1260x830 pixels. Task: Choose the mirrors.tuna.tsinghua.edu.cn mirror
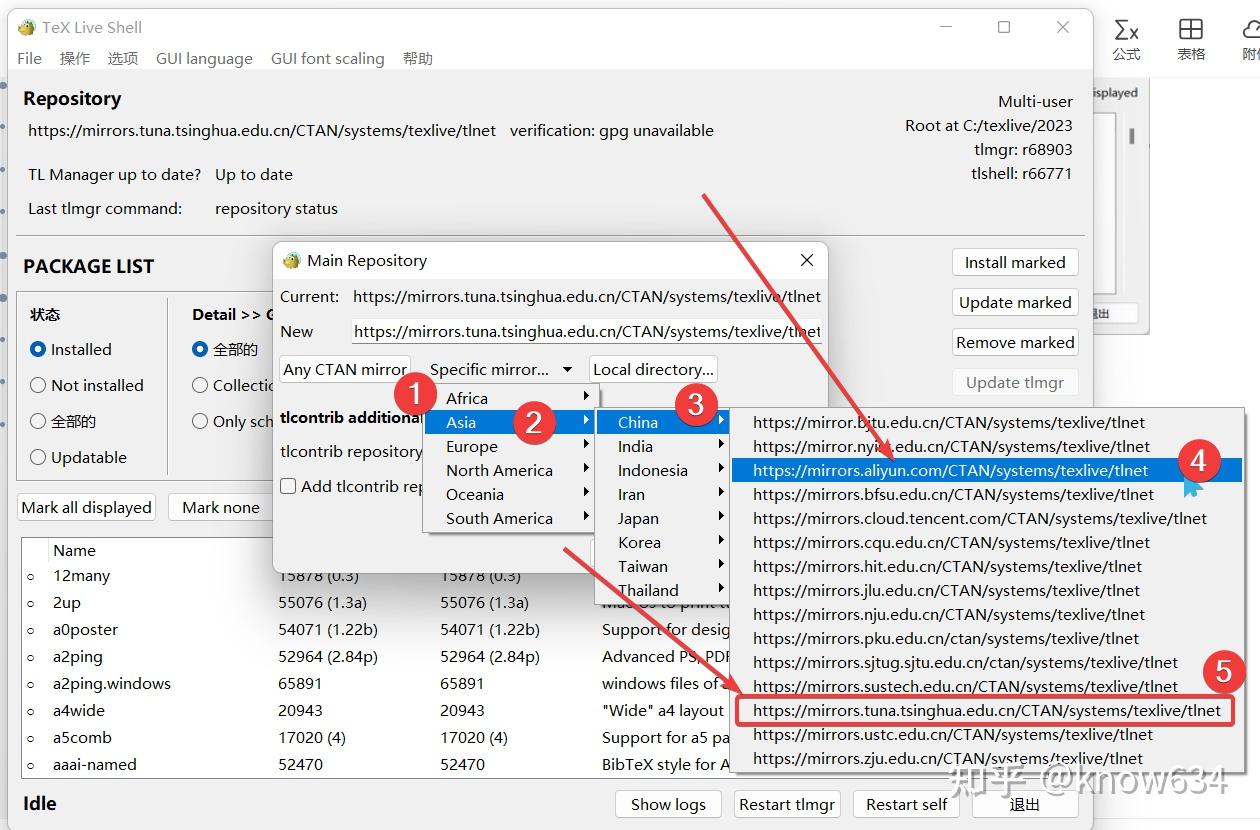coord(986,710)
